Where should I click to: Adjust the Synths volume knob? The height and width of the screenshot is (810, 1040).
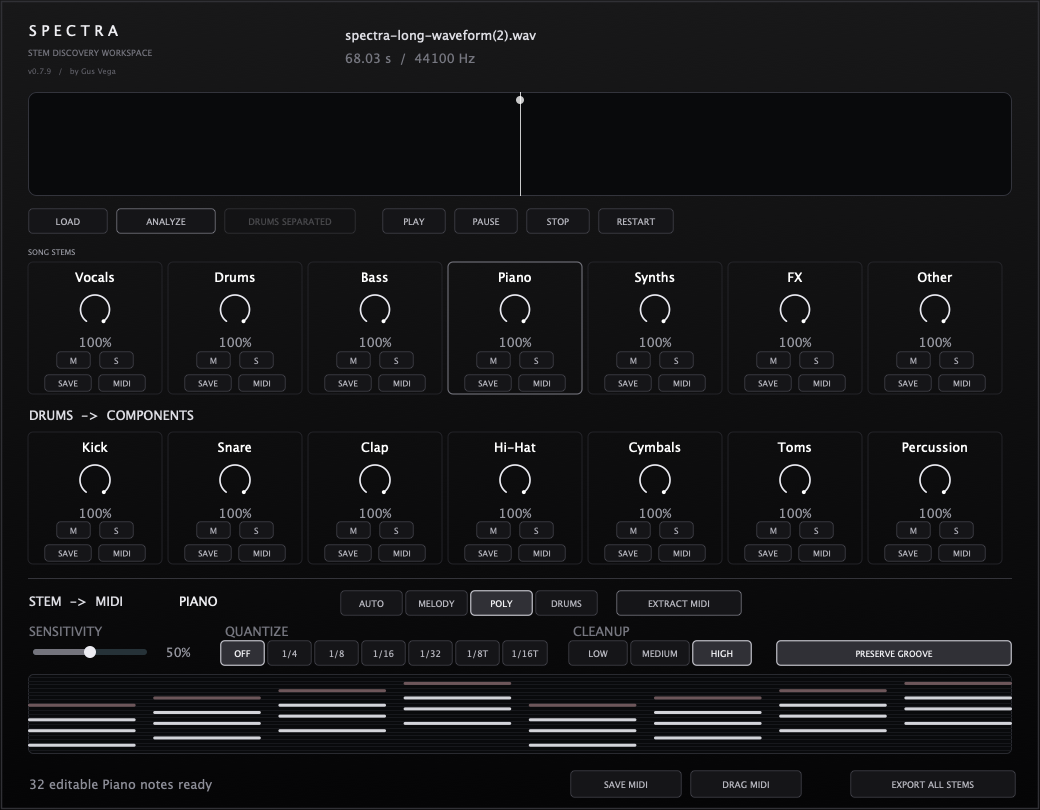coord(655,309)
